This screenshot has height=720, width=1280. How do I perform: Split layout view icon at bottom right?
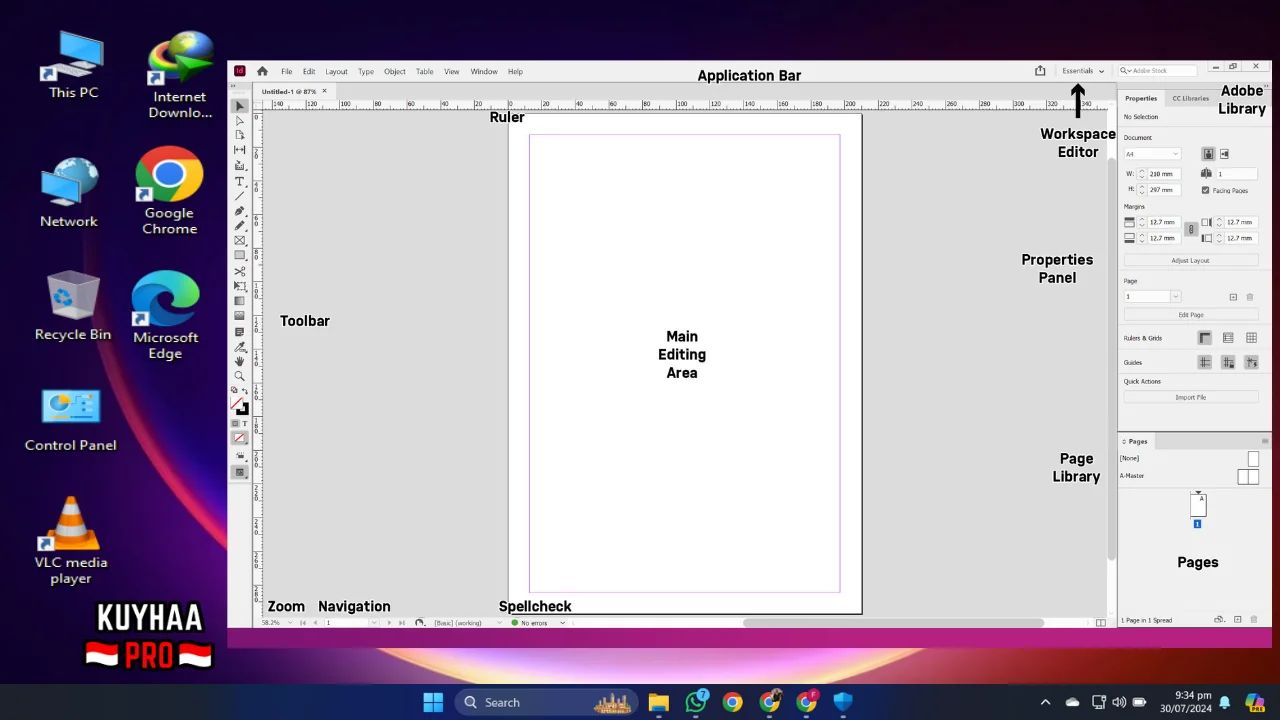(1101, 623)
